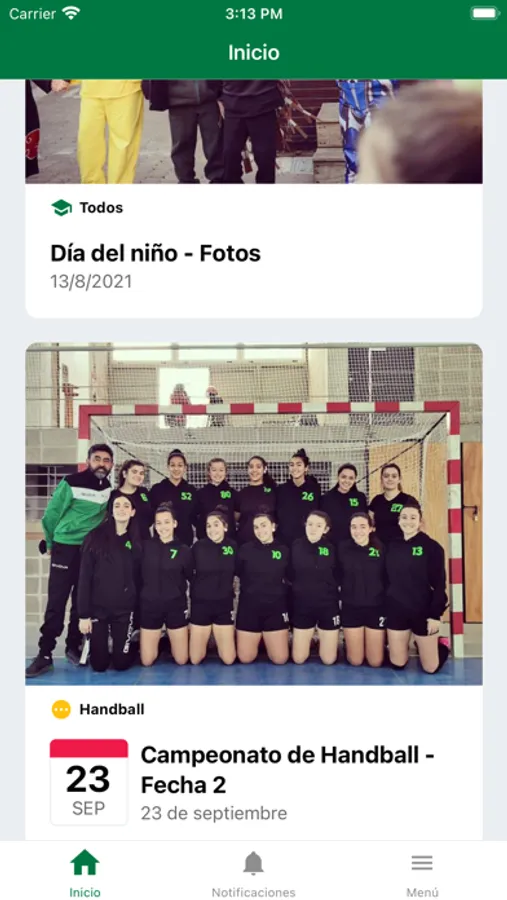Tap the Handball category label
This screenshot has height=900, width=507.
(112, 709)
